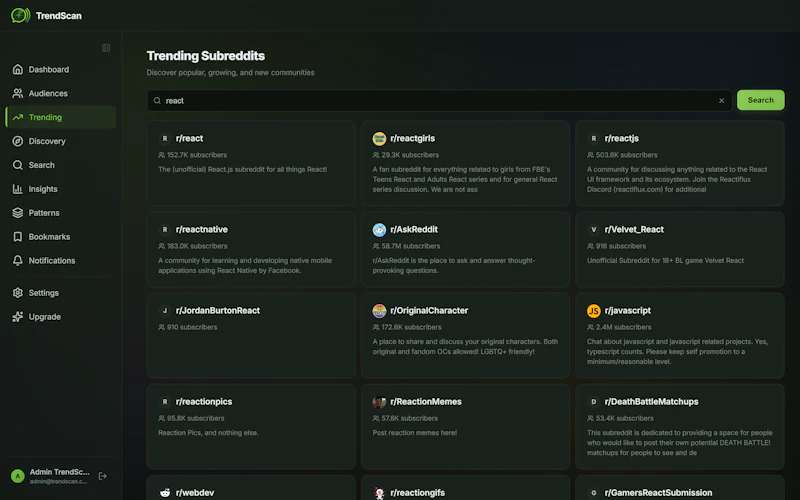
Task: Click the magnifier icon in search field
Action: pos(157,101)
